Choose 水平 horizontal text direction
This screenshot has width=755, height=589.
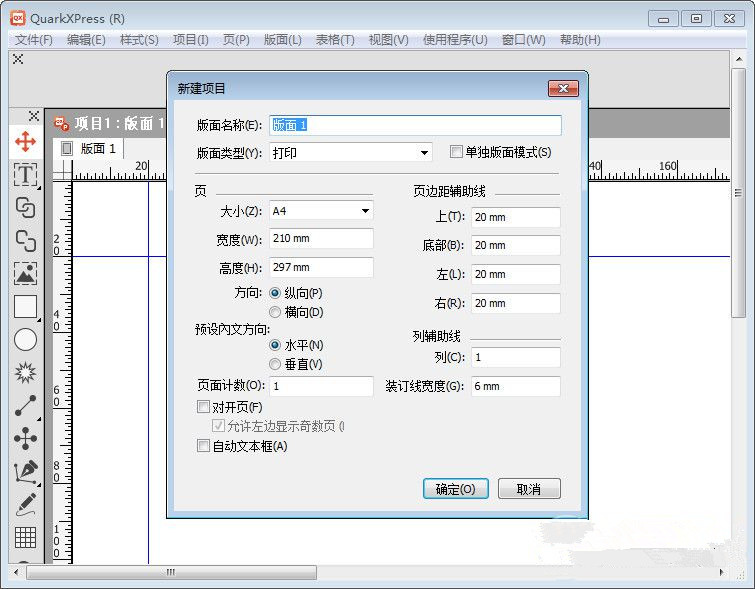coord(275,345)
